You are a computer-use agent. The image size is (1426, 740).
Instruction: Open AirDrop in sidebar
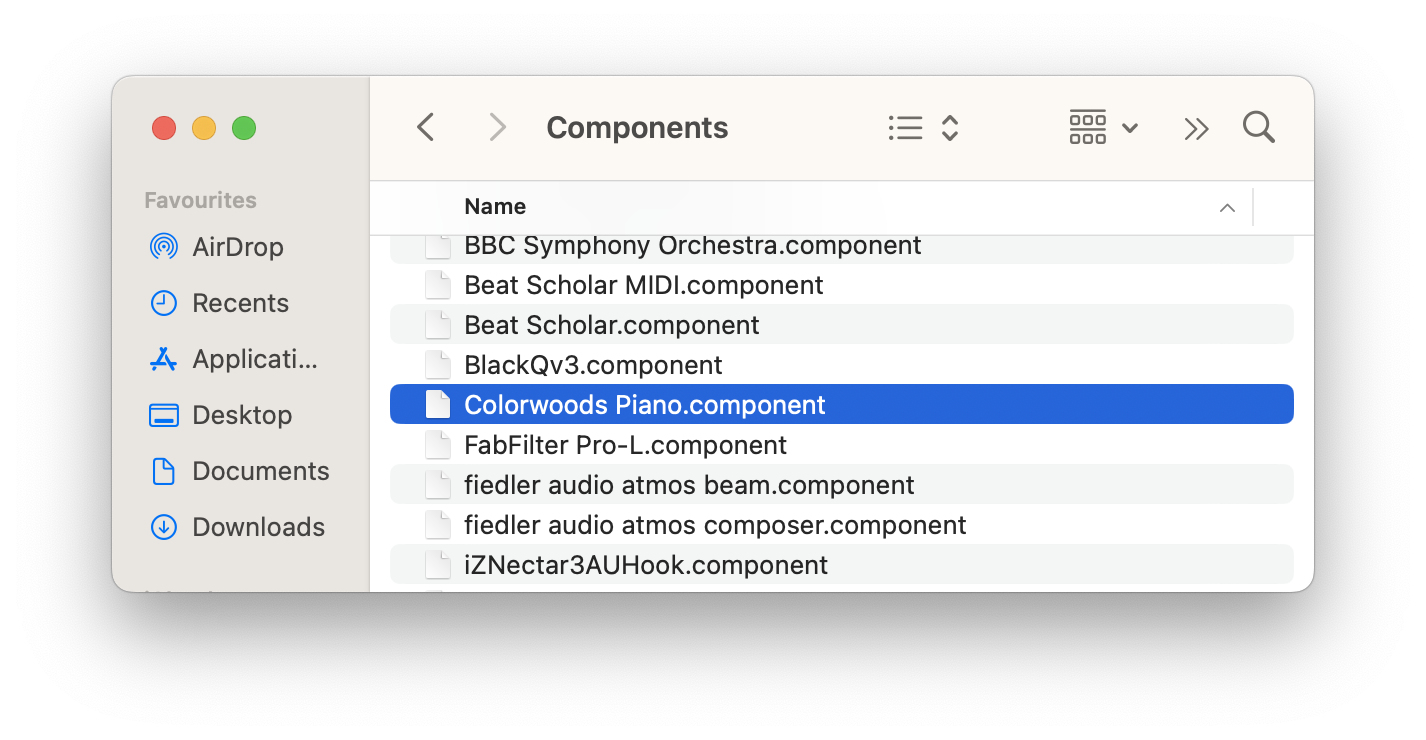coord(237,247)
